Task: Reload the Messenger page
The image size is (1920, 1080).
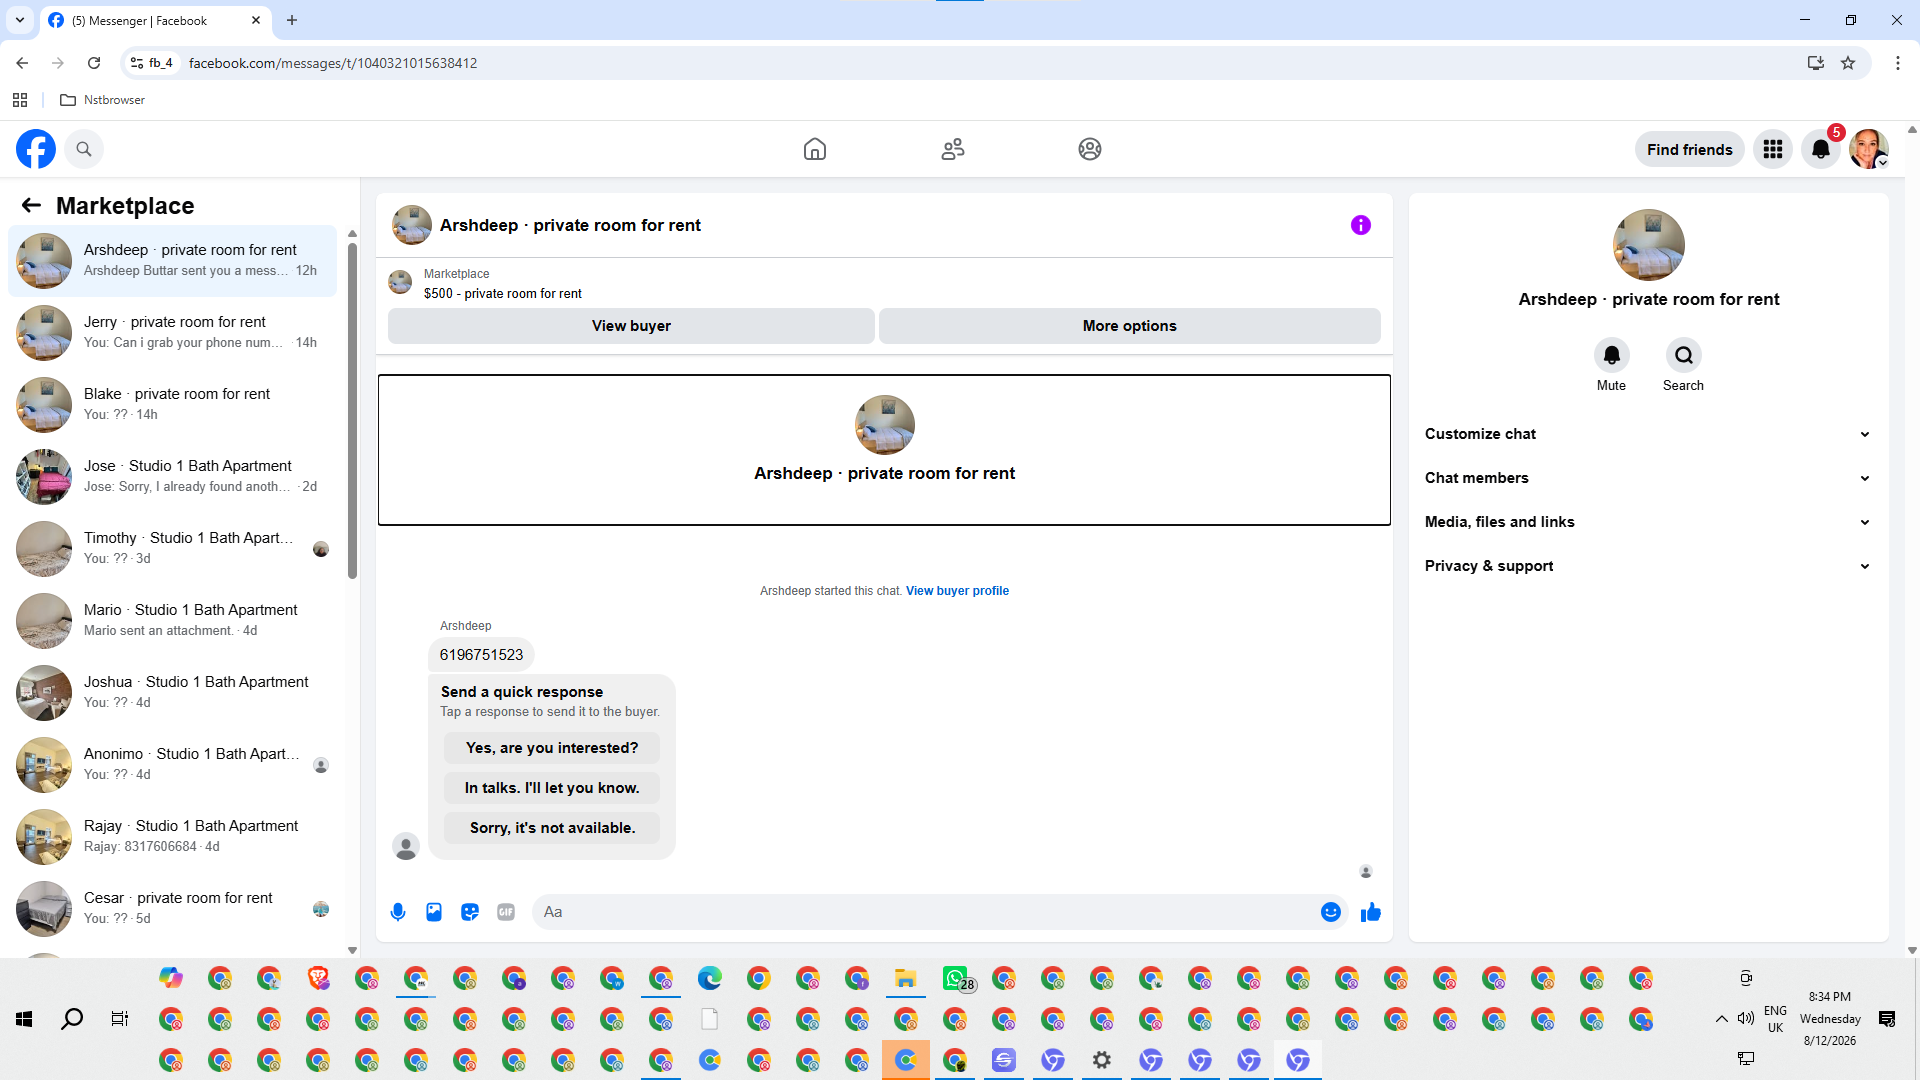Action: pos(94,63)
